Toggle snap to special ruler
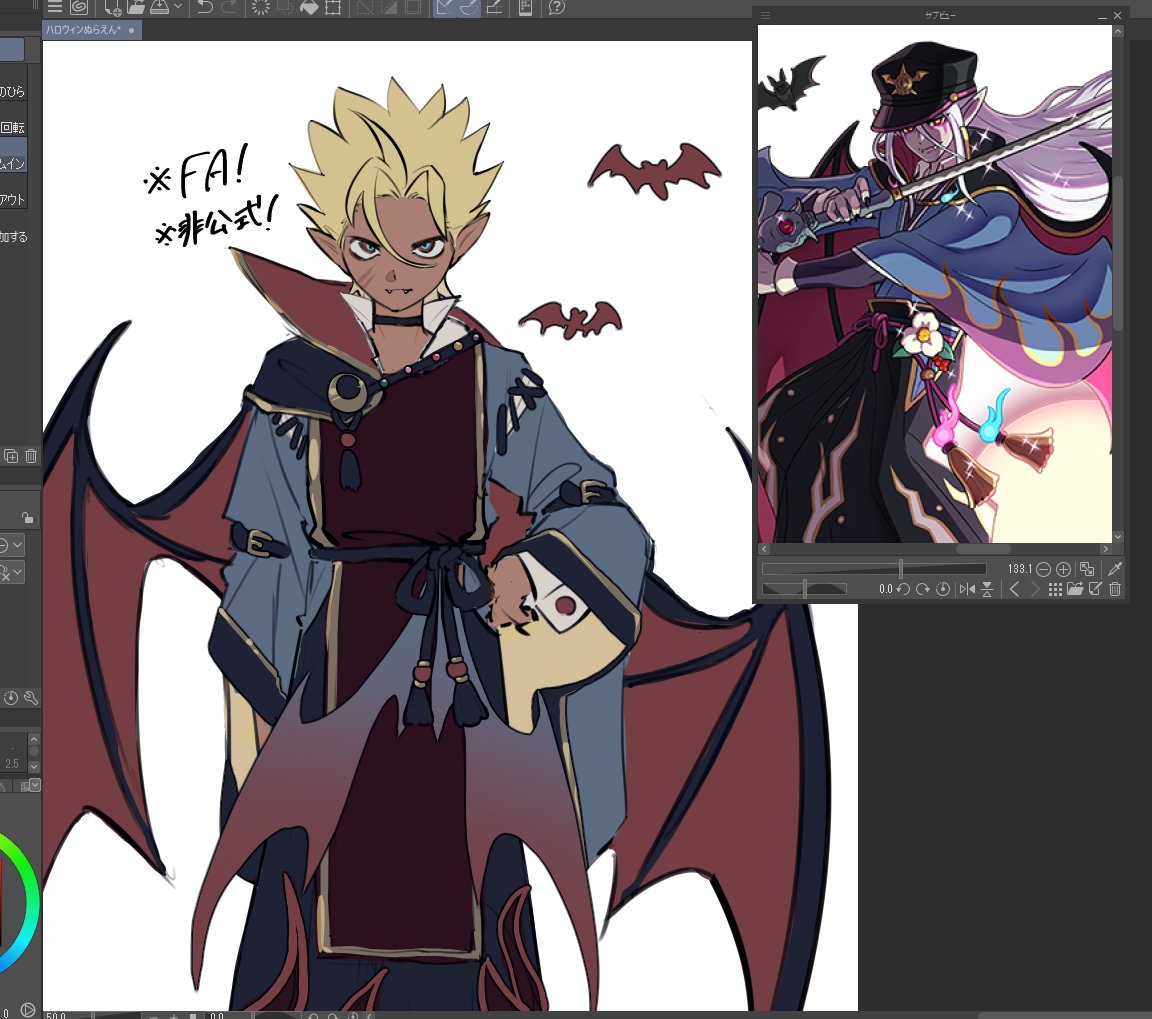Viewport: 1152px width, 1019px height. pyautogui.click(x=469, y=7)
